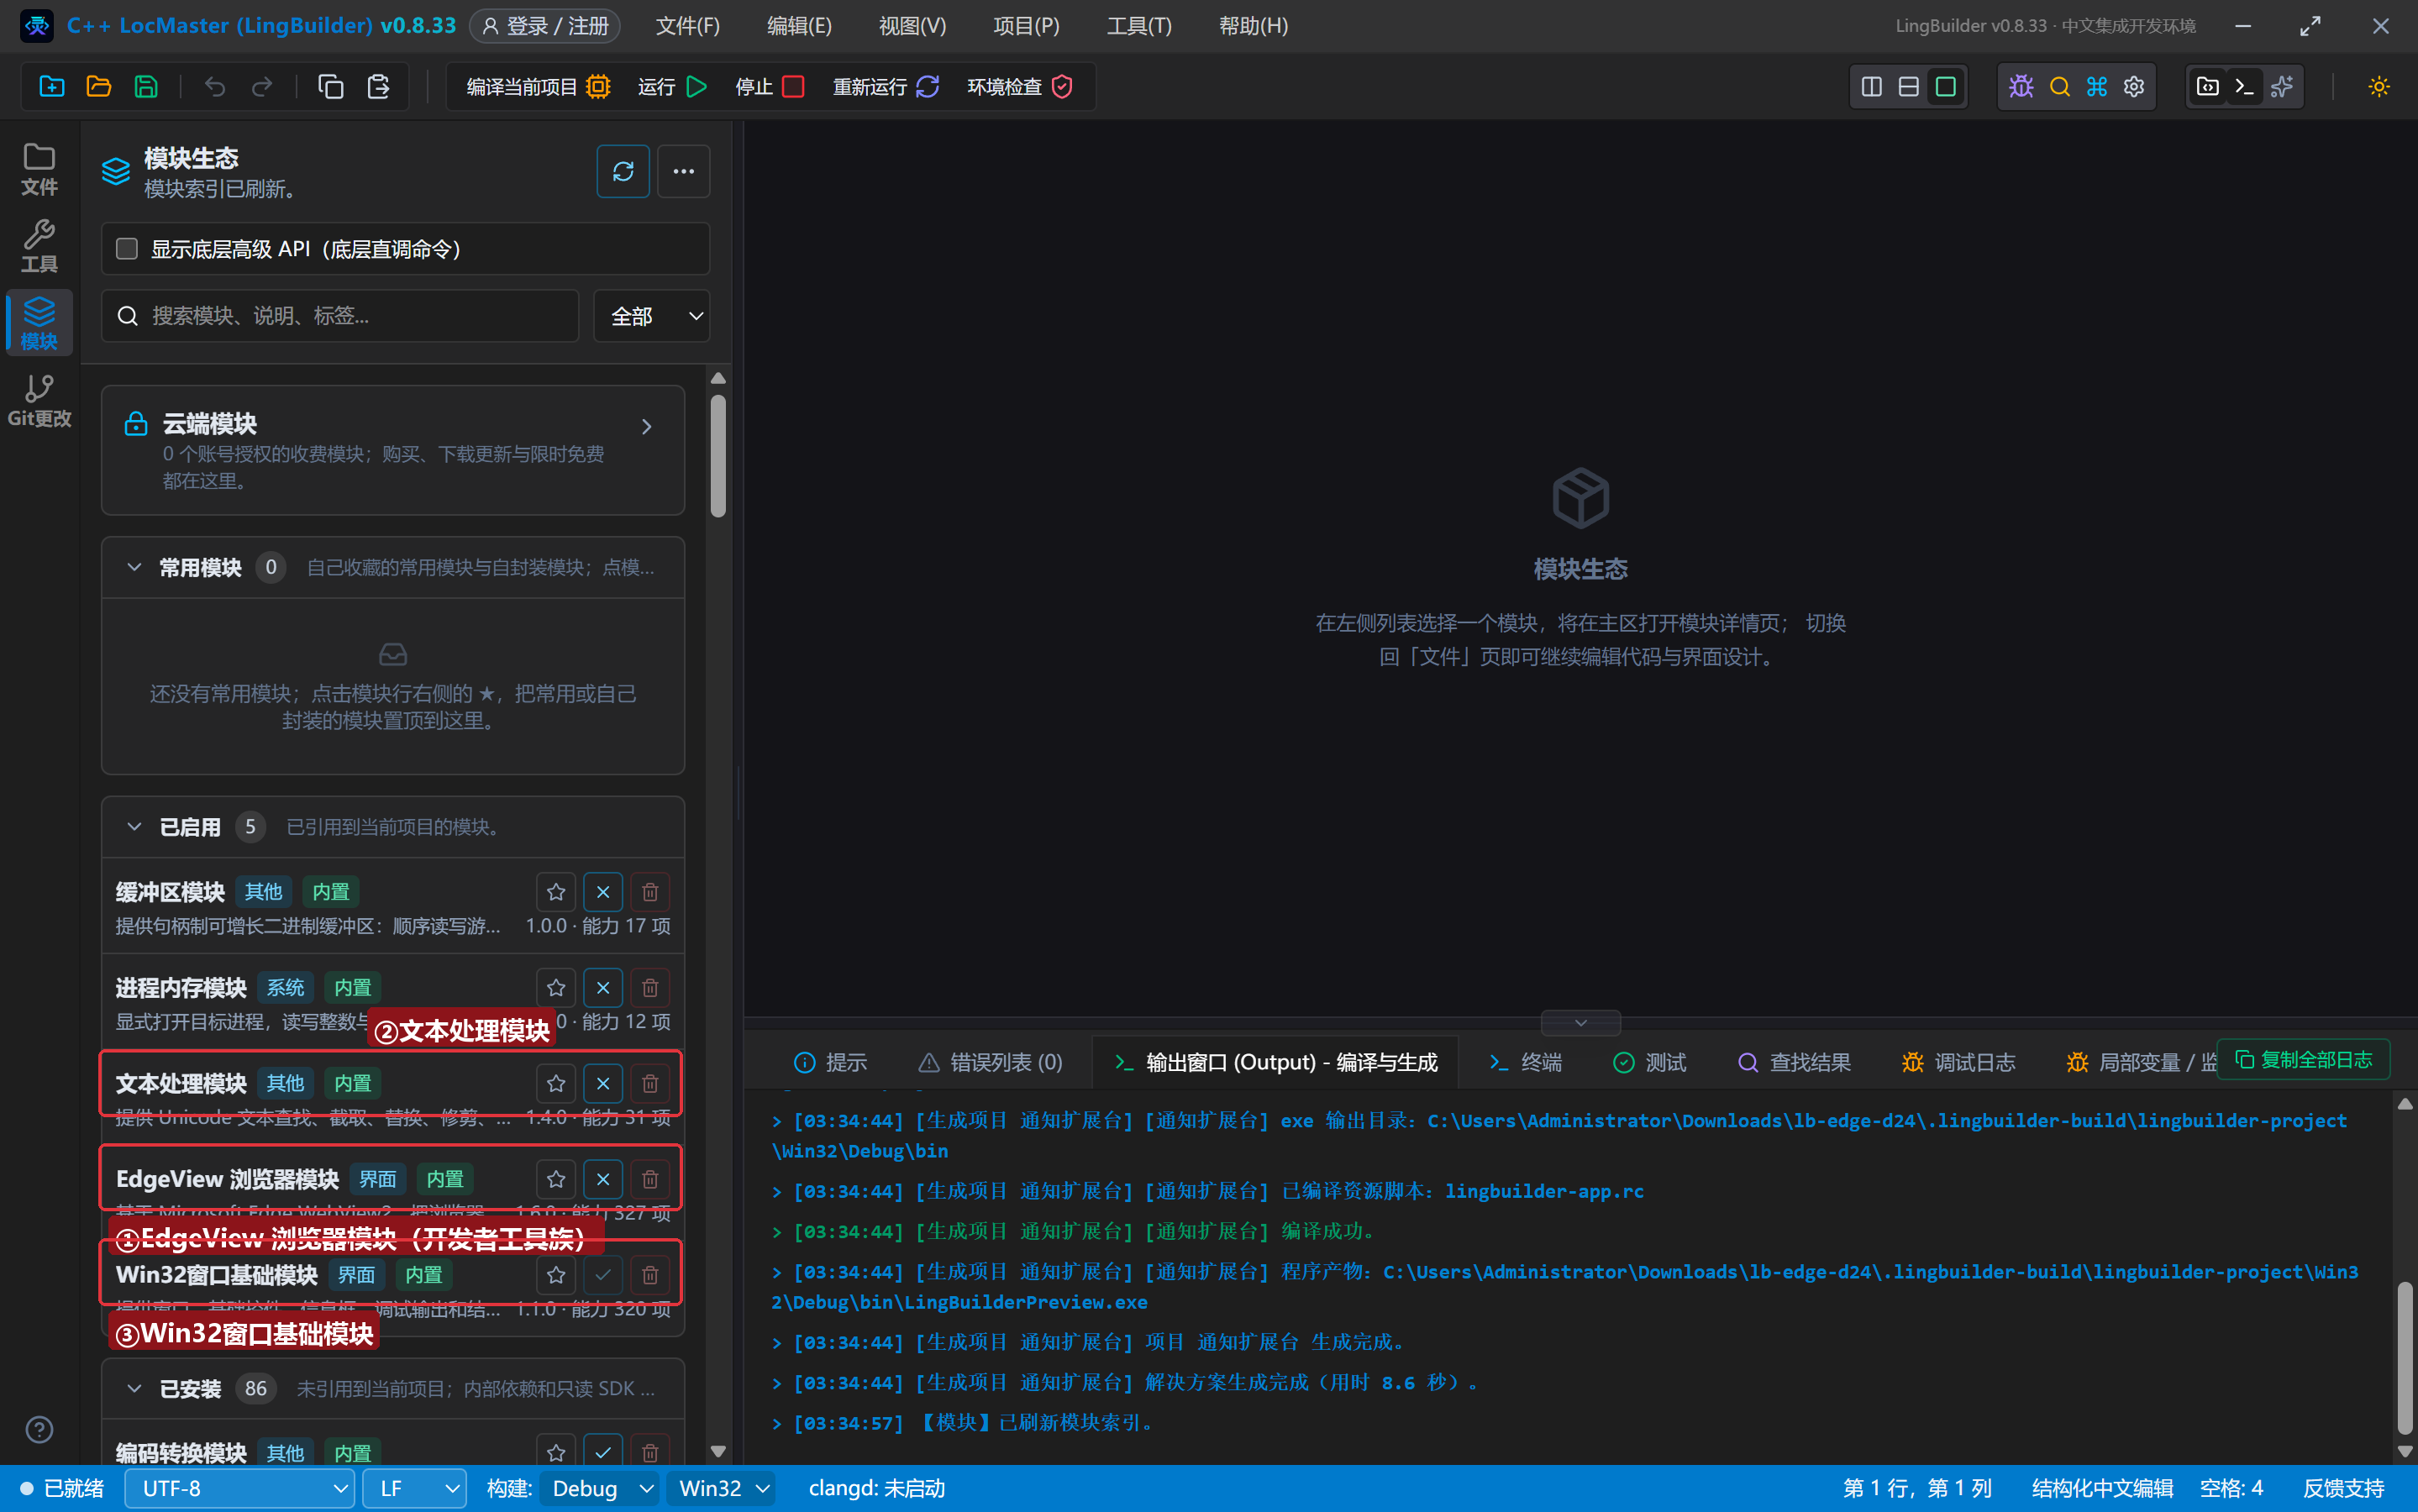The width and height of the screenshot is (2418, 1512).
Task: Toggle the light/dark theme sun icon
Action: coord(2379,87)
